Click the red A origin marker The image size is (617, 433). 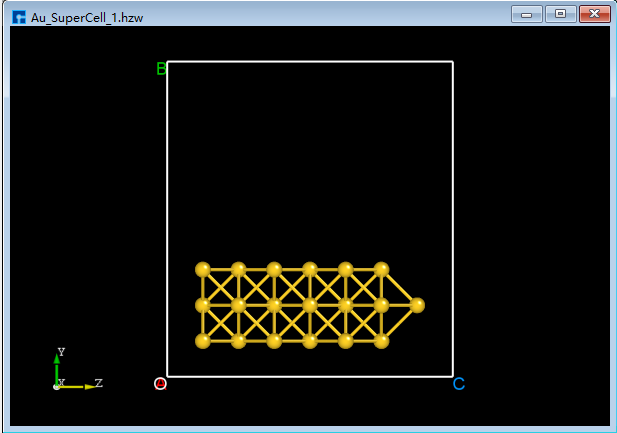(161, 383)
